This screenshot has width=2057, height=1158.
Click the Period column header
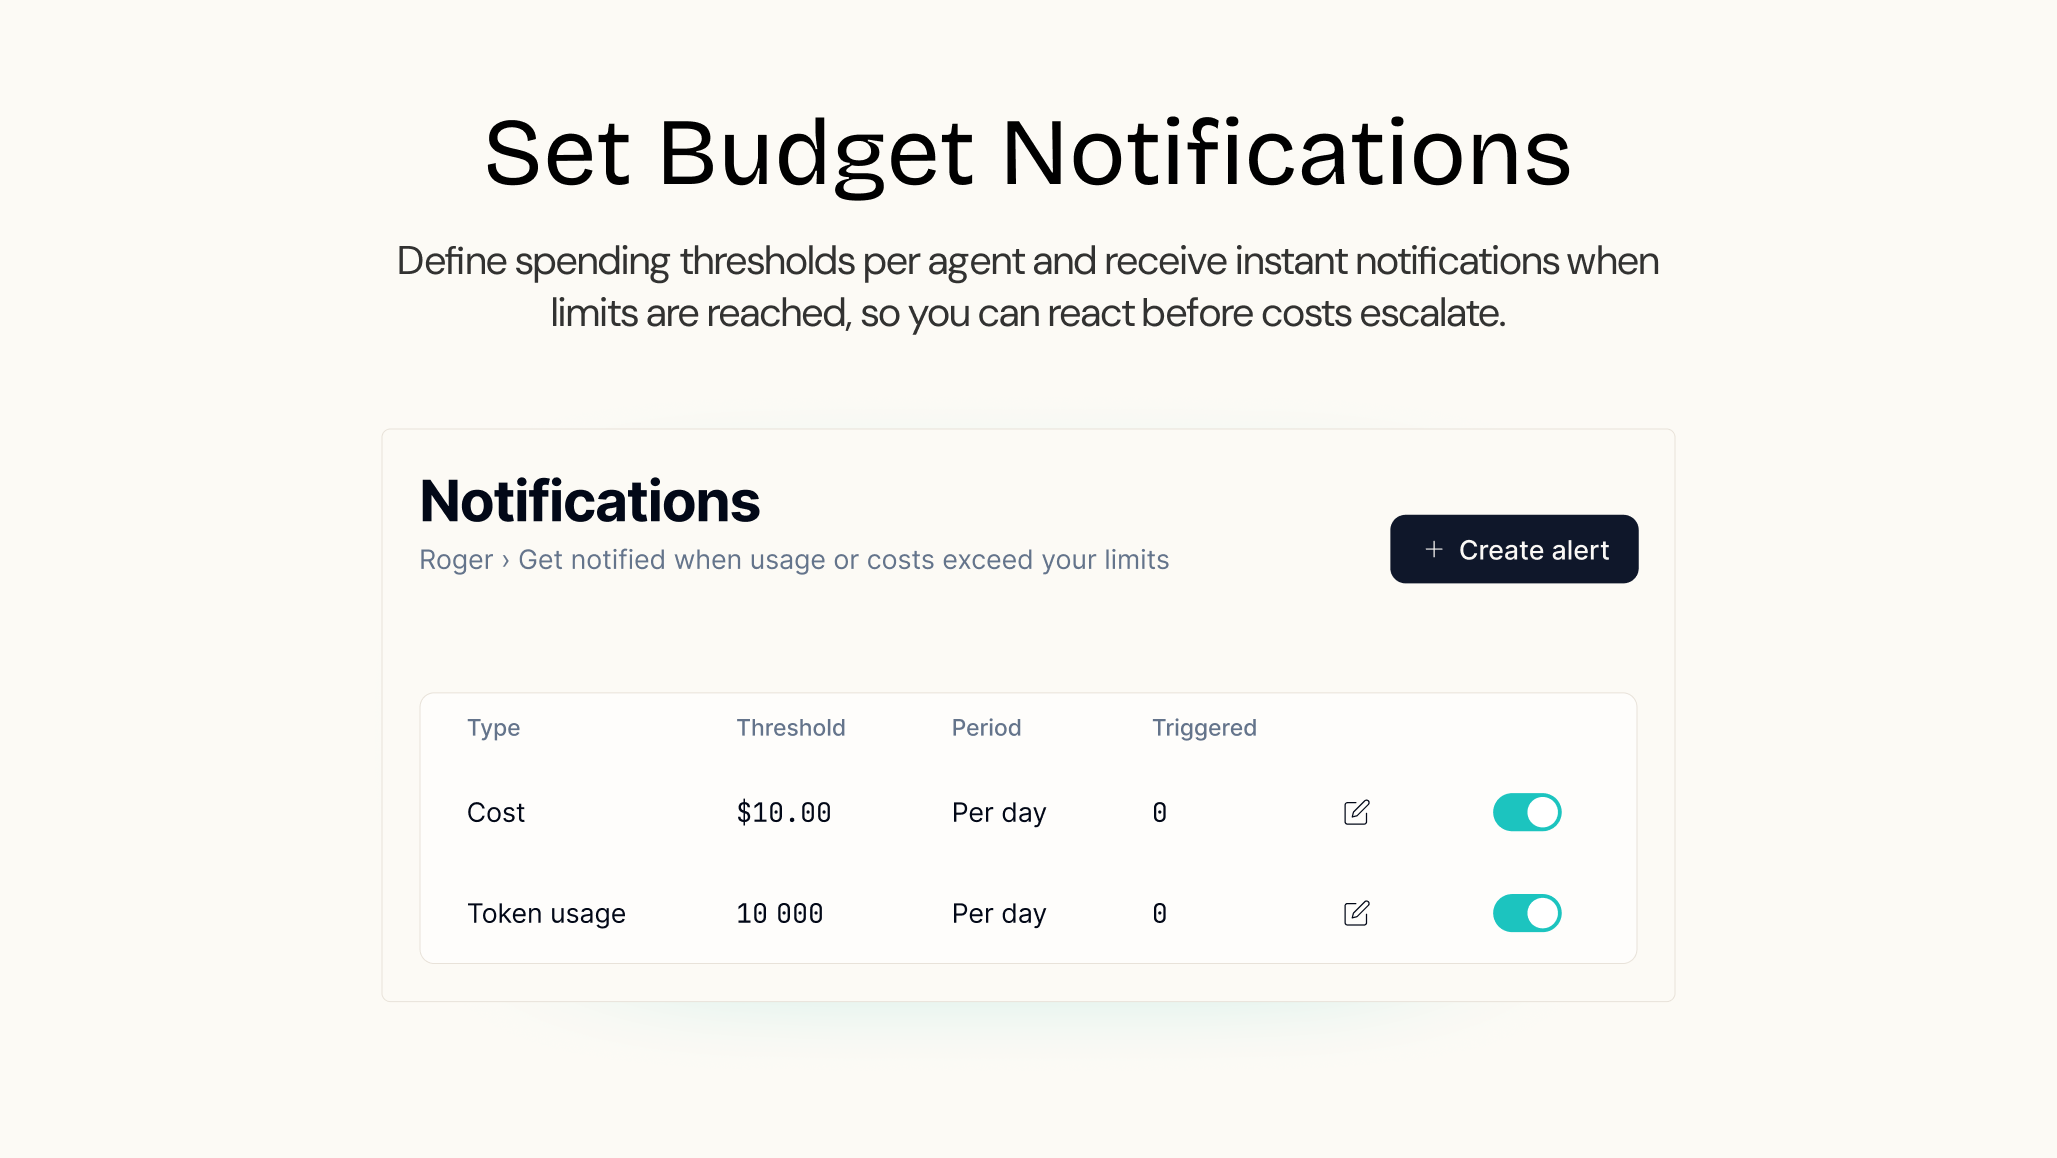[x=986, y=728]
